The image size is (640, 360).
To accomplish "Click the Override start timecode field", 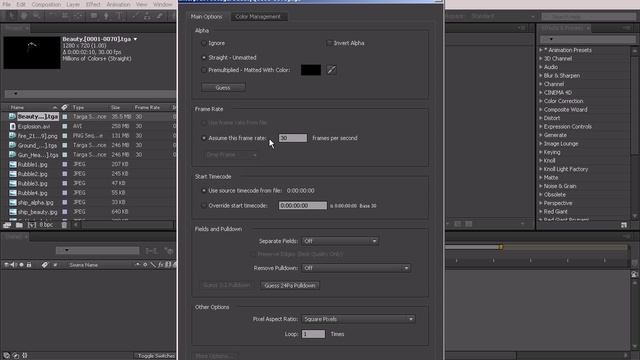I will [x=303, y=206].
